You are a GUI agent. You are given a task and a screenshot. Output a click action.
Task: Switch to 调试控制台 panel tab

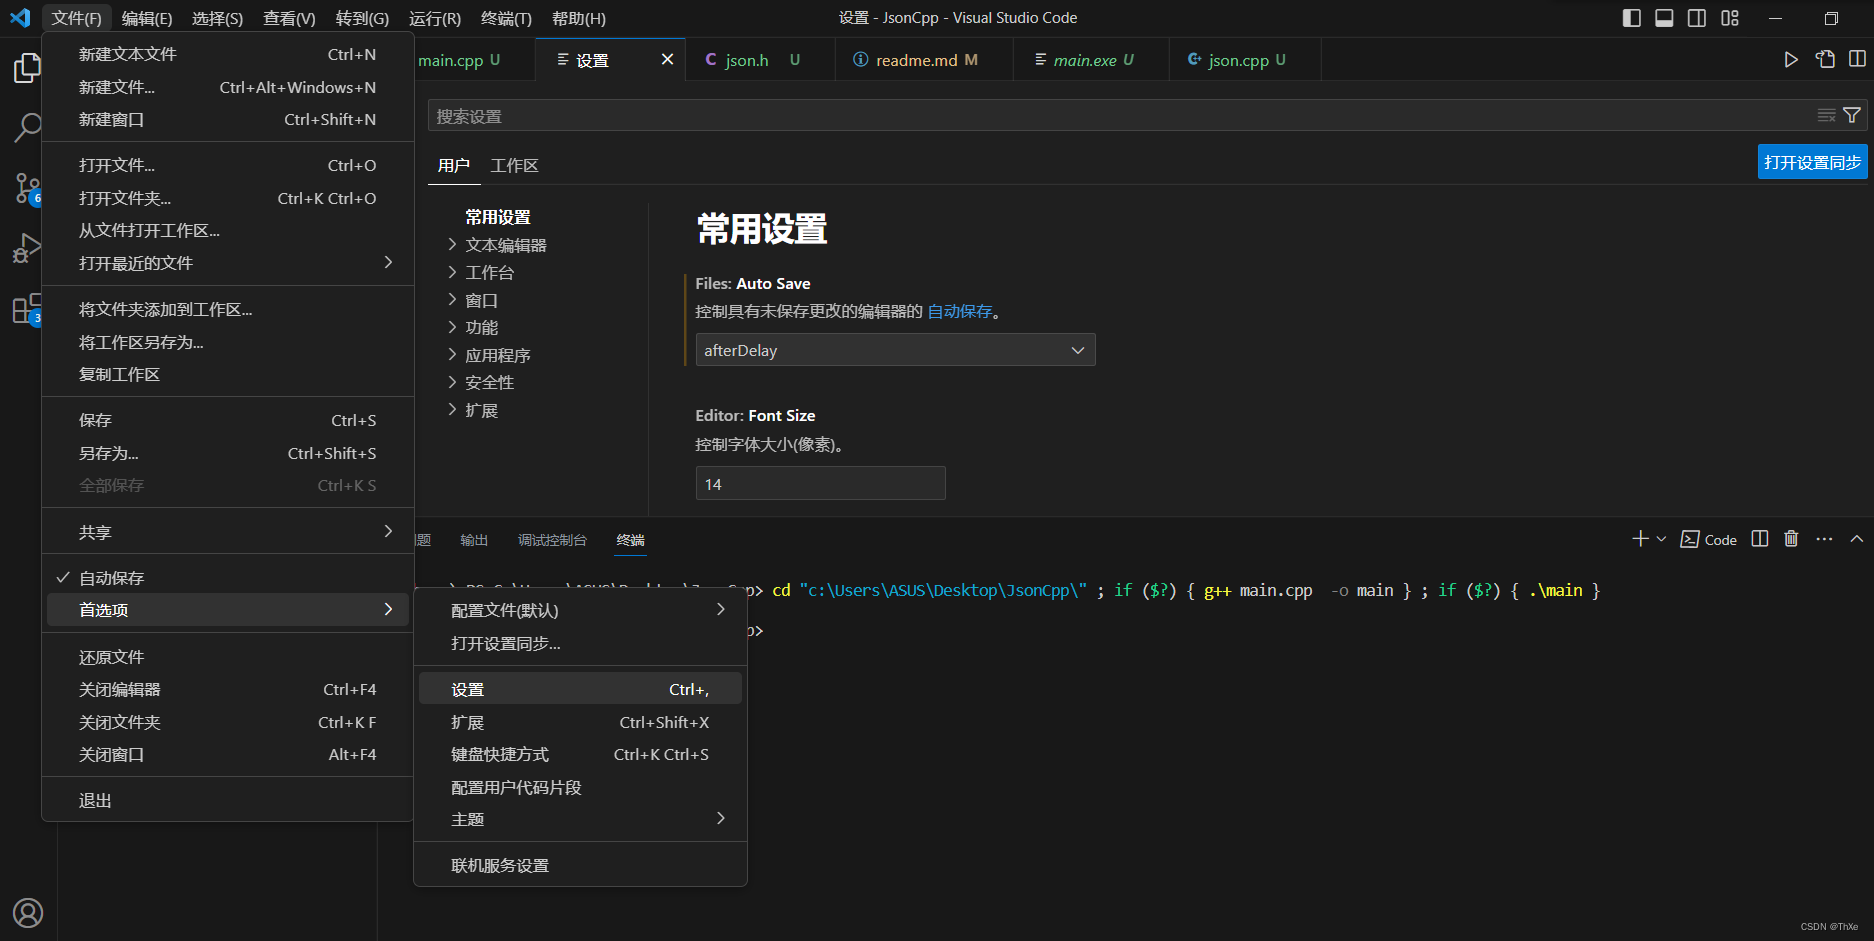pos(552,540)
